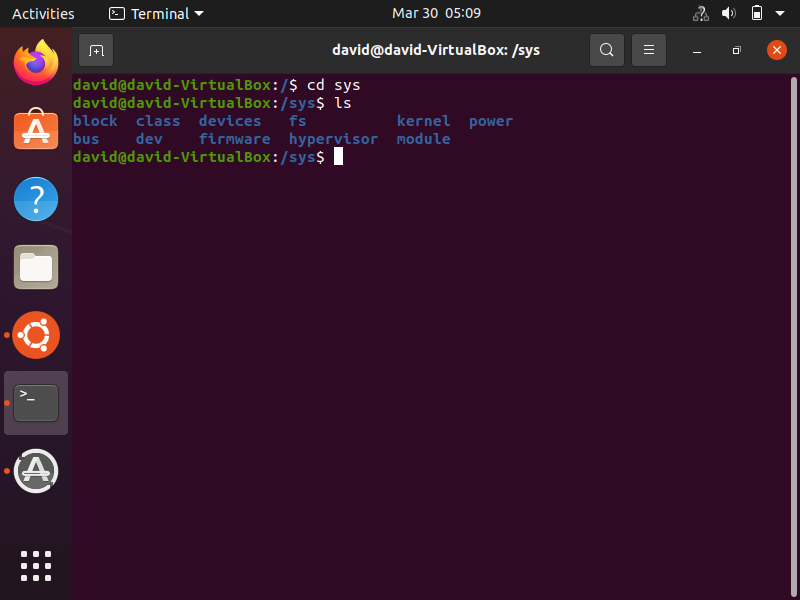Open the Files manager in dock
The height and width of the screenshot is (600, 800).
36,267
